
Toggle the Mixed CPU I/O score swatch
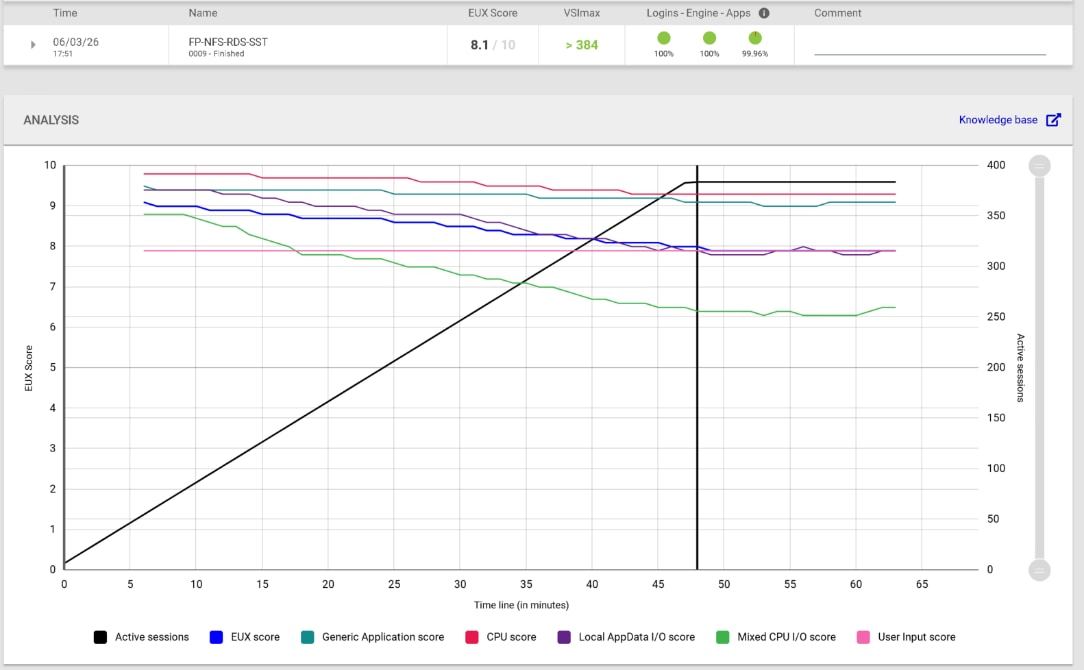723,637
